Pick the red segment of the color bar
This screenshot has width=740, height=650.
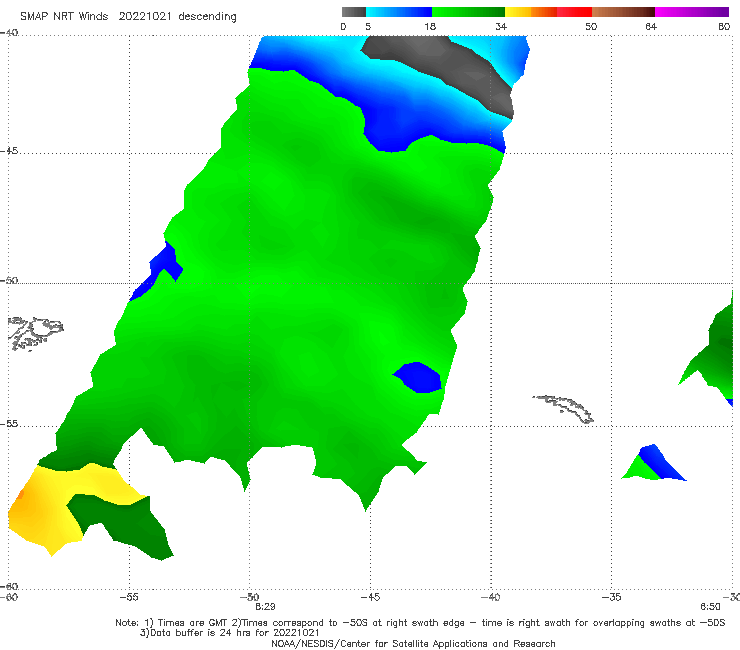coord(574,12)
